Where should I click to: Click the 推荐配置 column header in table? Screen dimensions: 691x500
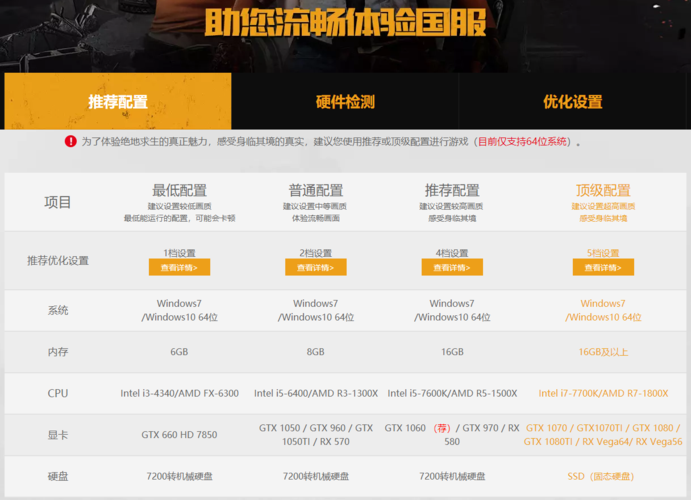tap(452, 190)
